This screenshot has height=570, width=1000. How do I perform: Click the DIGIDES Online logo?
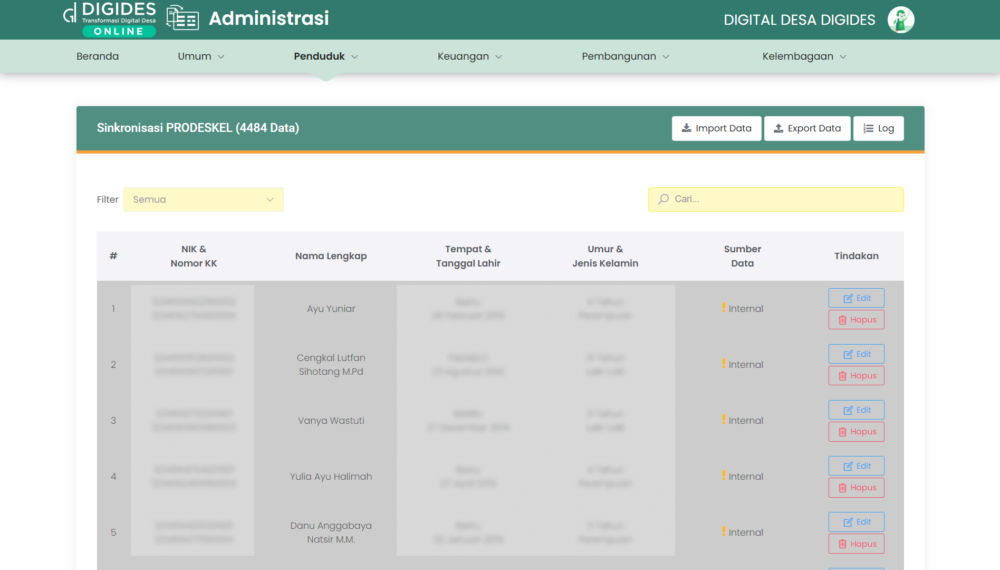110,19
